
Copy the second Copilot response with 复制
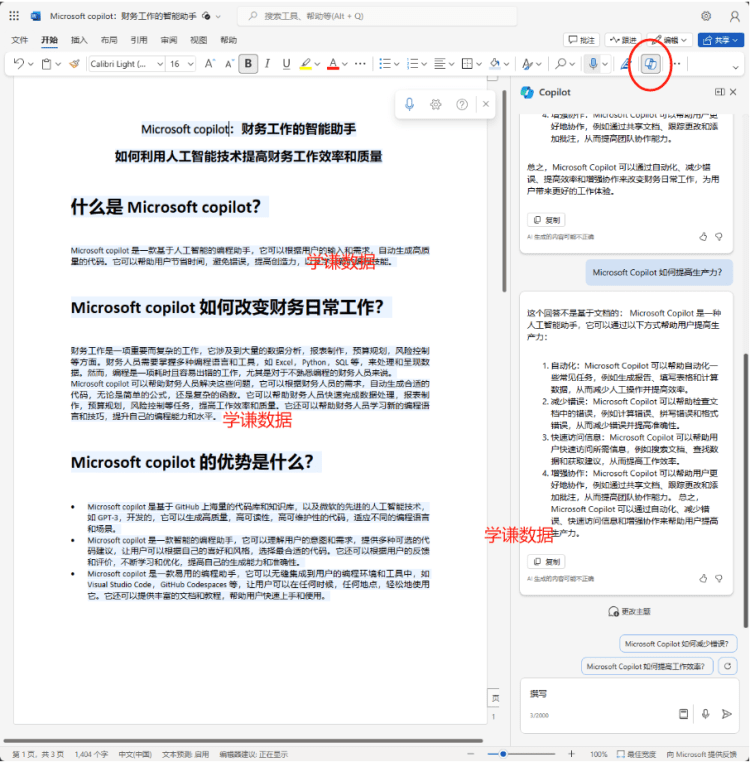pyautogui.click(x=546, y=562)
